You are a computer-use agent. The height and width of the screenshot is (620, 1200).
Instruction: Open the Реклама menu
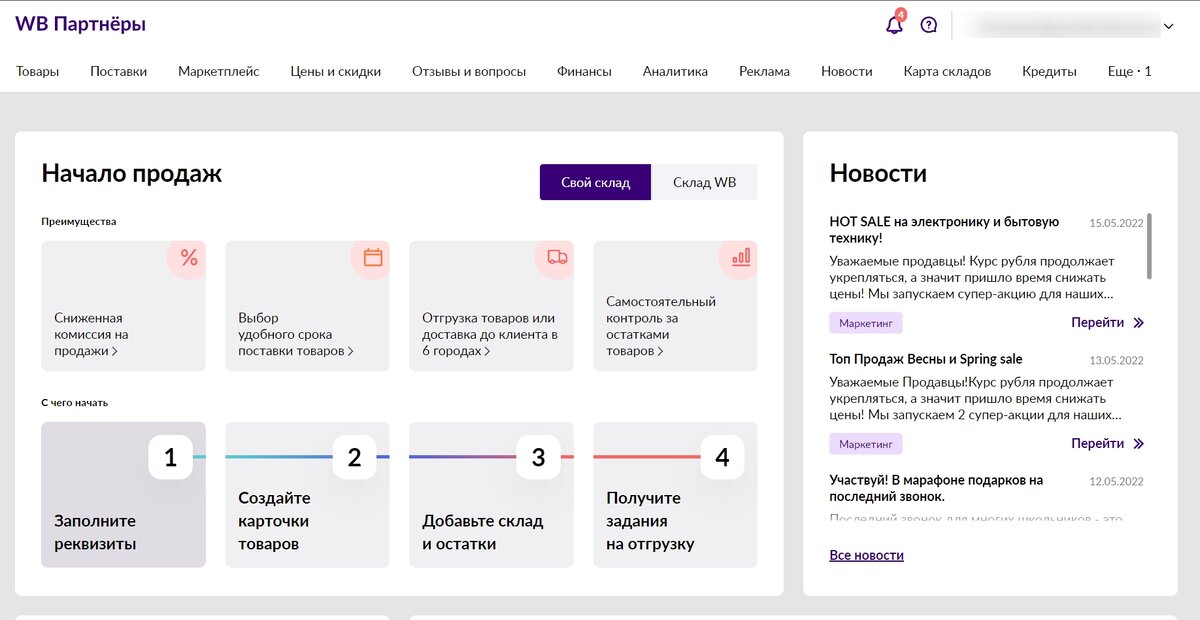coord(765,72)
